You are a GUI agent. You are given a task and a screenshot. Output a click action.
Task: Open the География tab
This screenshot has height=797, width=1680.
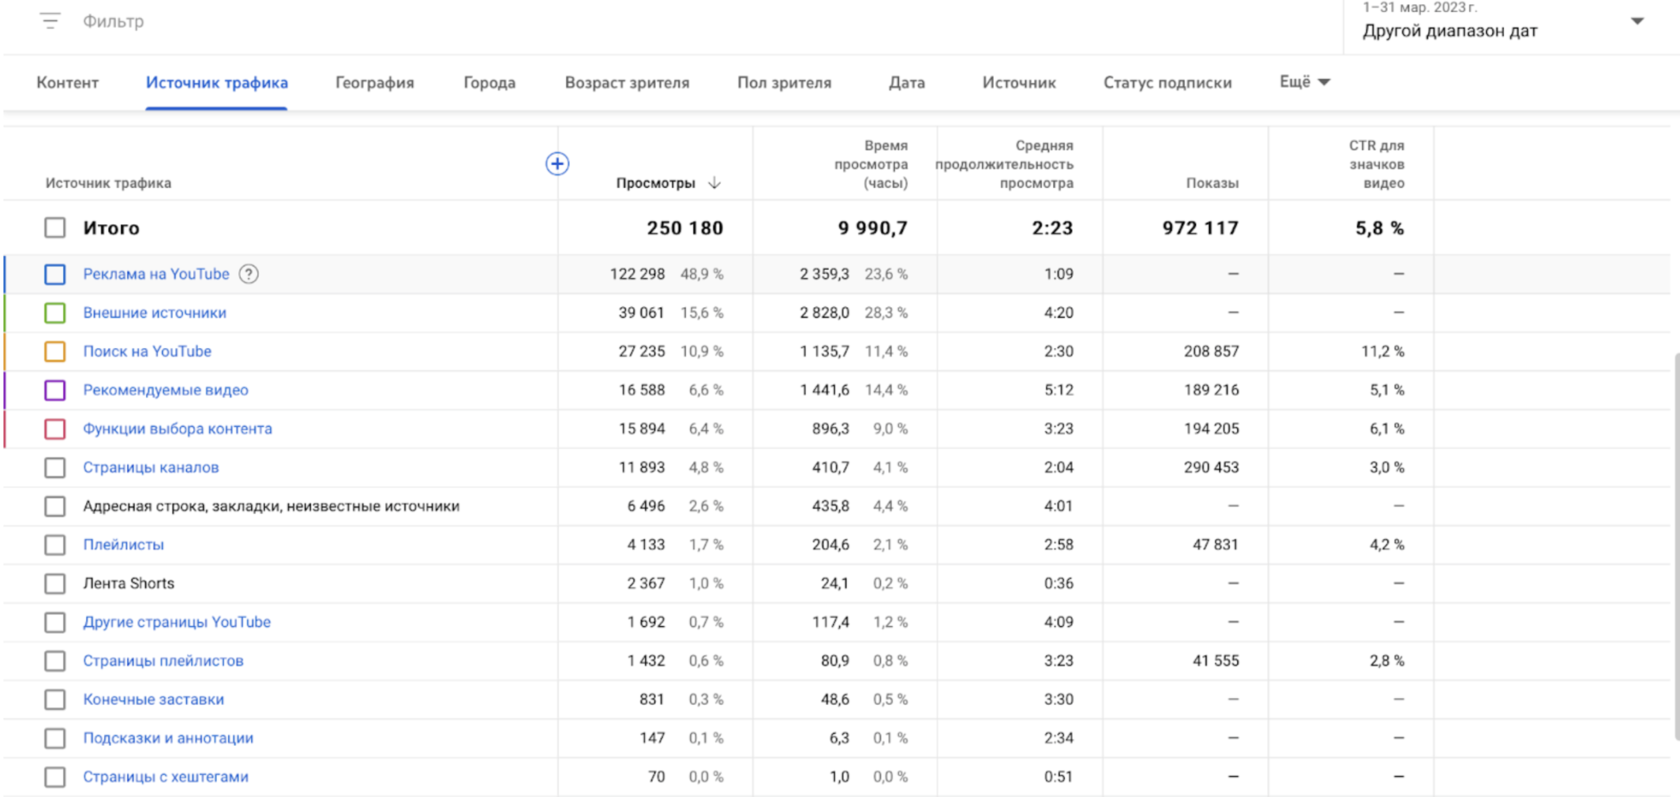[375, 83]
